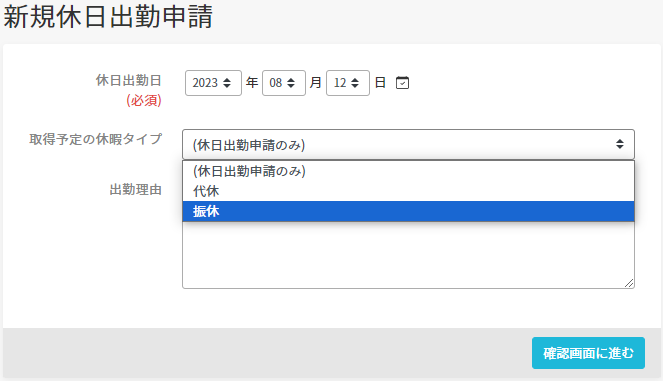663x381 pixels.
Task: Collapse the 取得予定の休暇タイプ select box
Action: click(408, 144)
